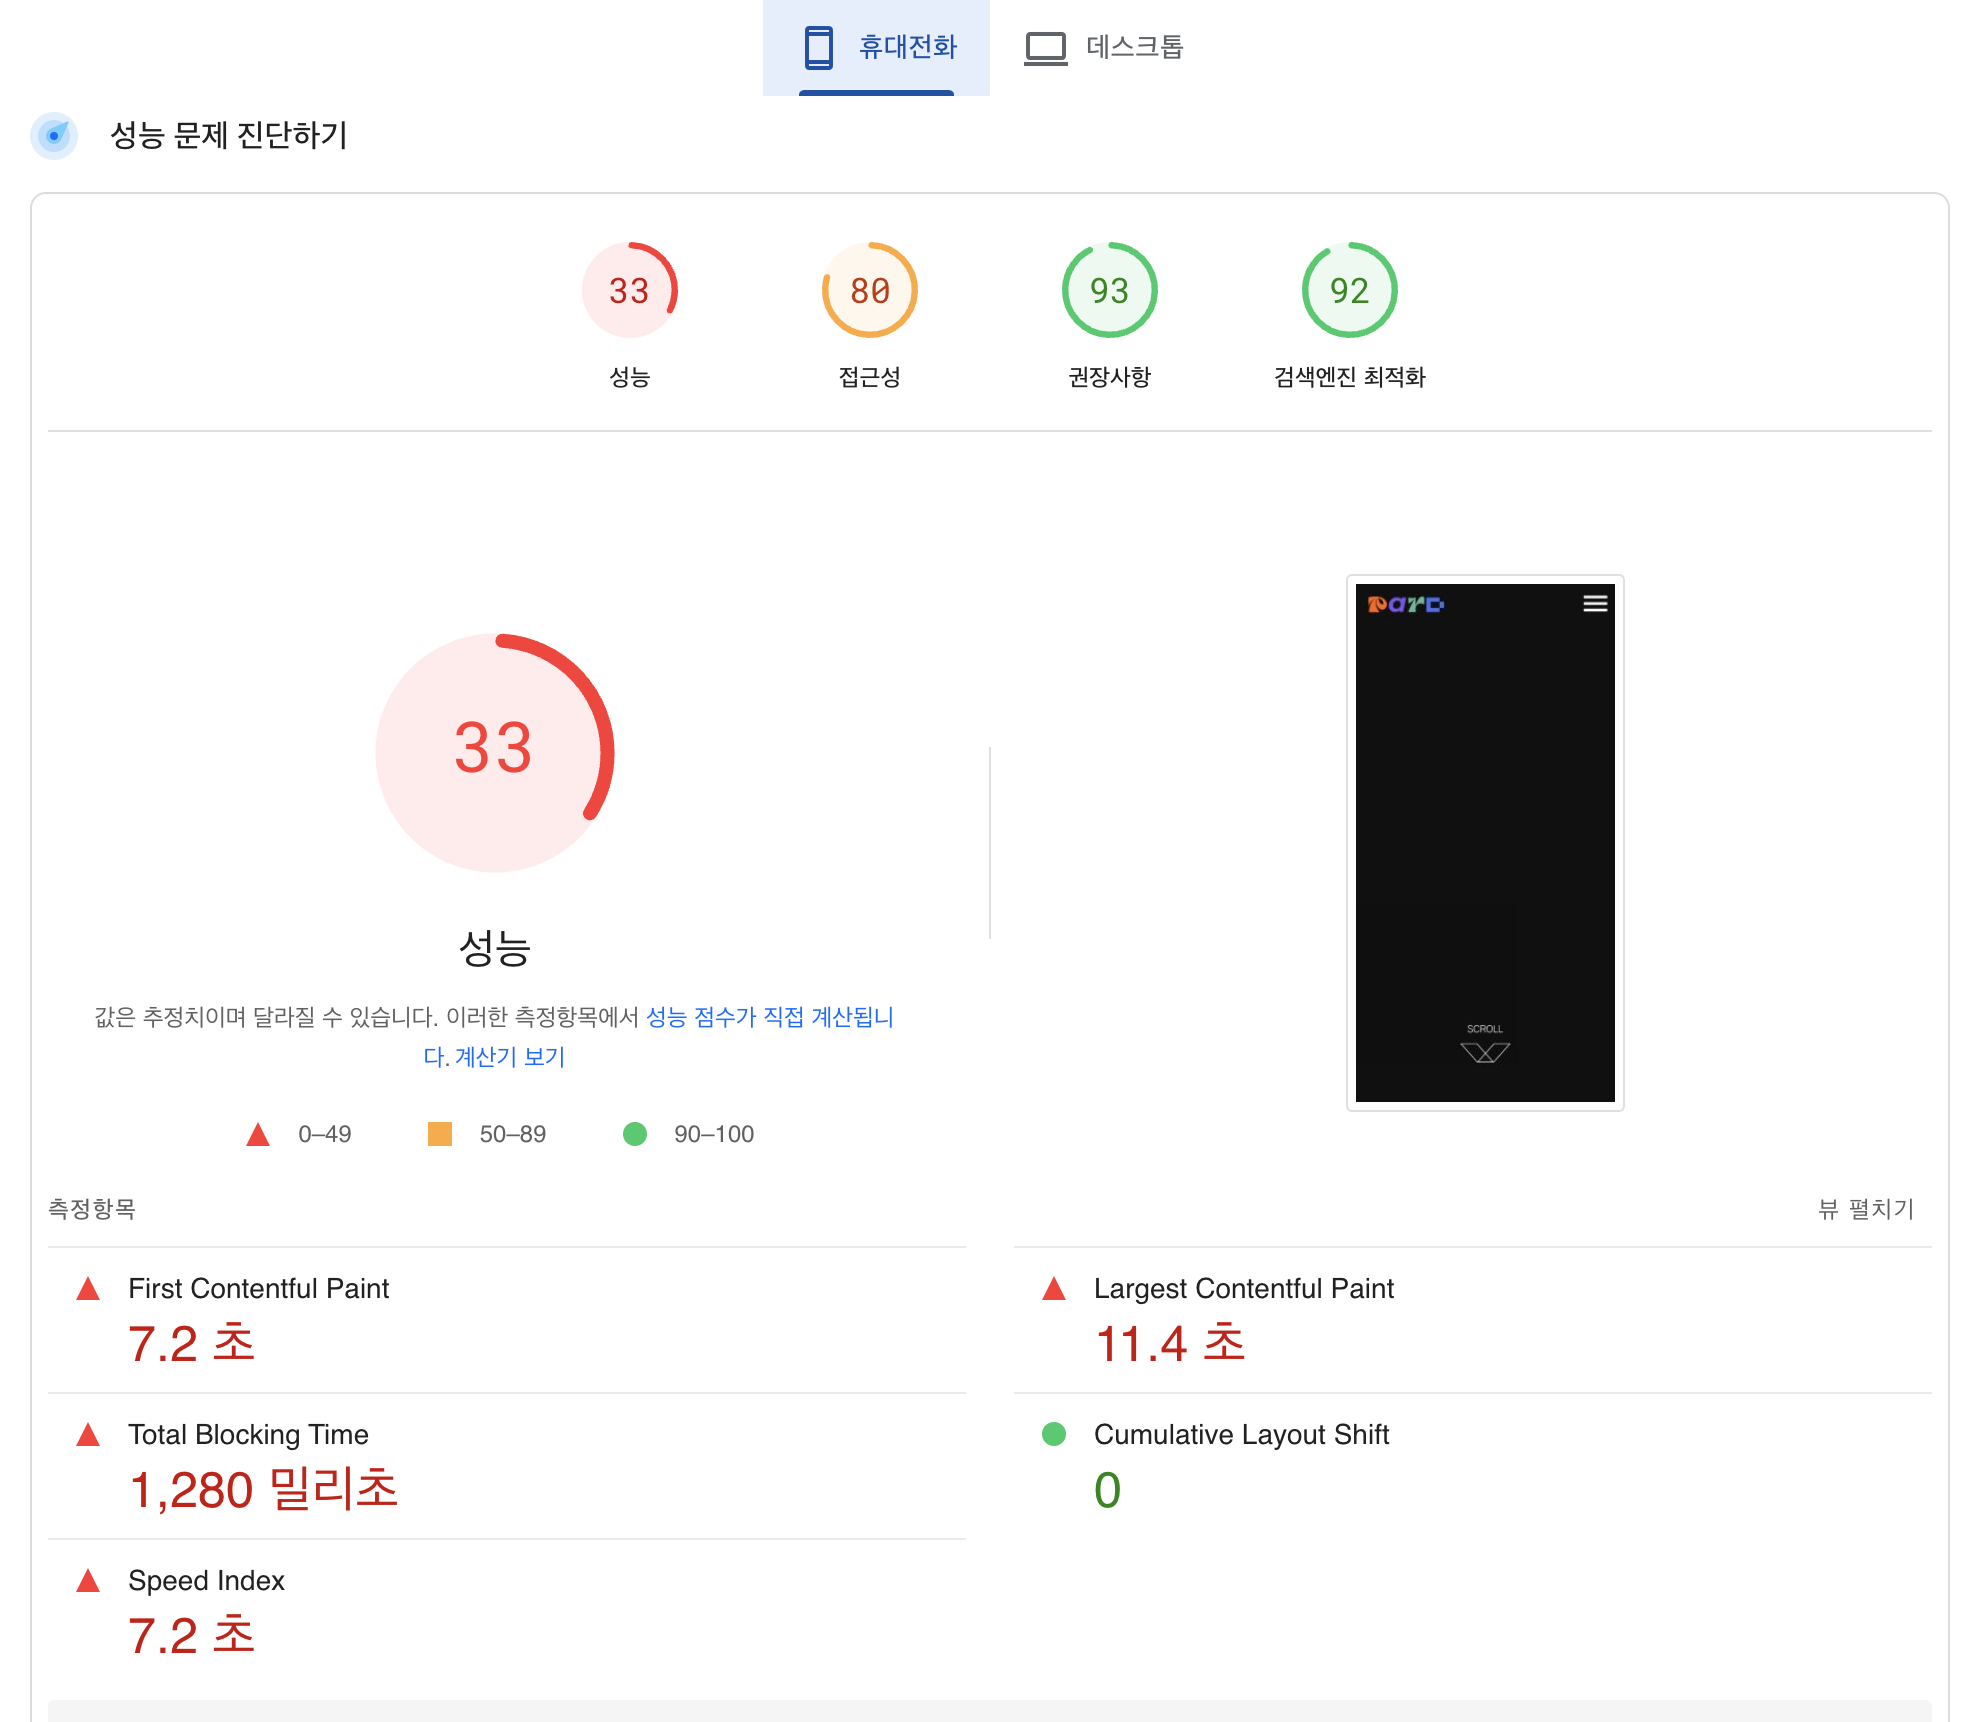Screen dimensions: 1984x1722
Task: Click the red triangle beside Speed Index
Action: [x=88, y=1580]
